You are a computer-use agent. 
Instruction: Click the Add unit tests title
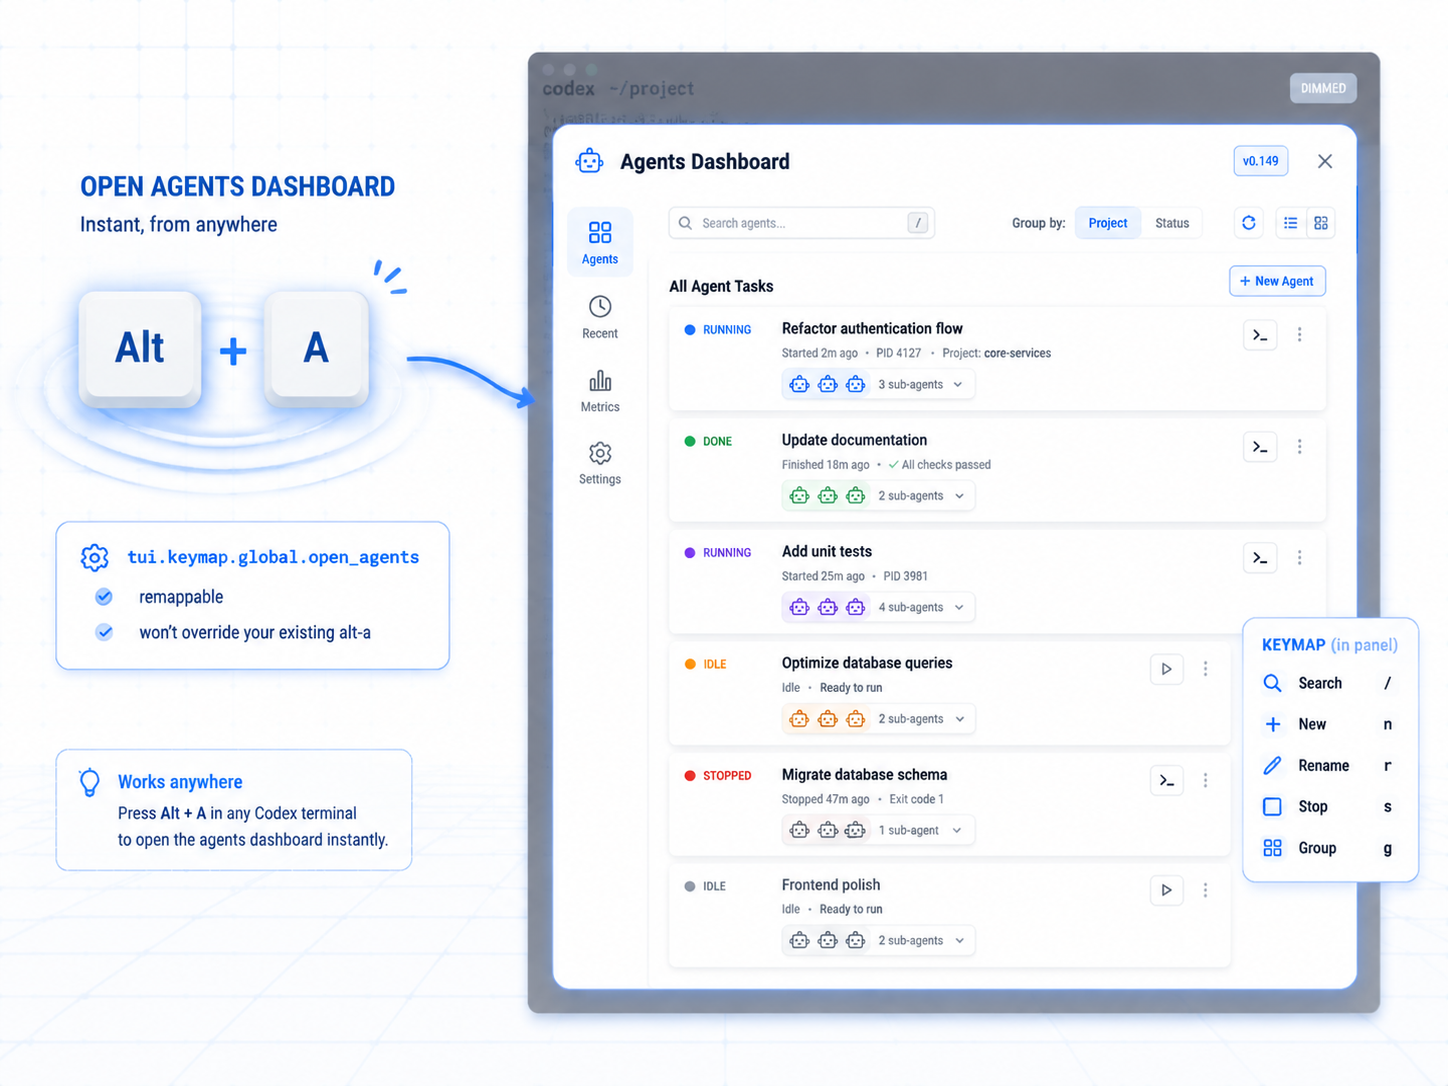[827, 552]
